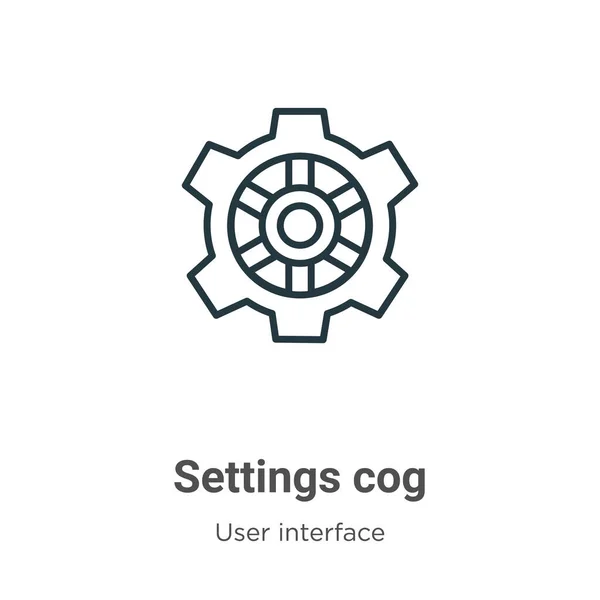This screenshot has width=600, height=600.
Task: Click the top double spoke inside the wheel
Action: tap(300, 172)
